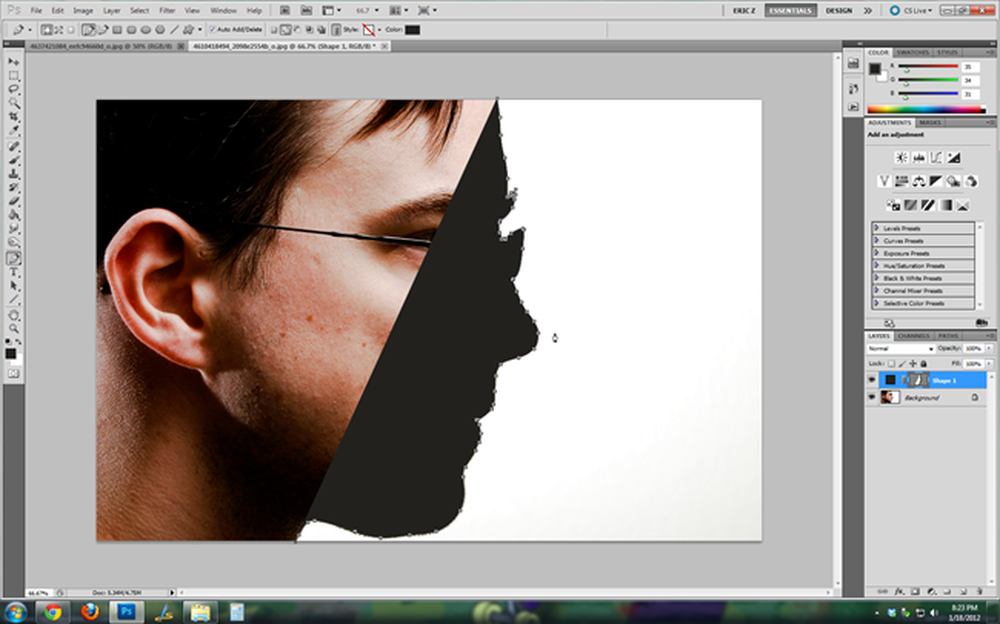
Task: Choose the Freeform Pen option
Action: (103, 30)
